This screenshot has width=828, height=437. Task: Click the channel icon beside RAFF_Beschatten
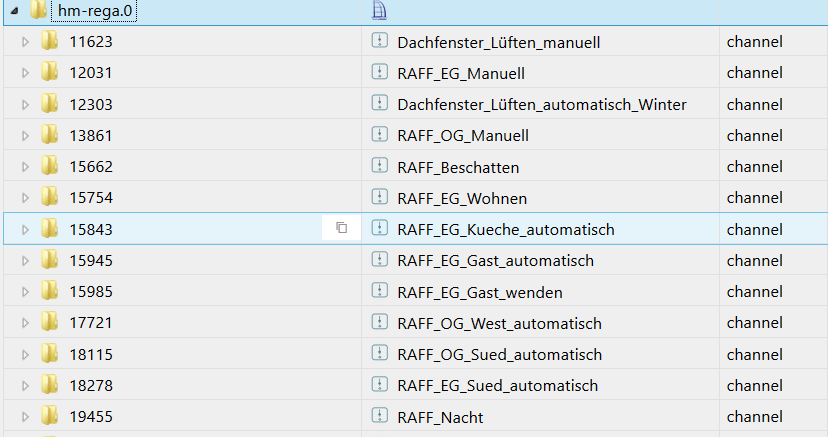[x=379, y=166]
